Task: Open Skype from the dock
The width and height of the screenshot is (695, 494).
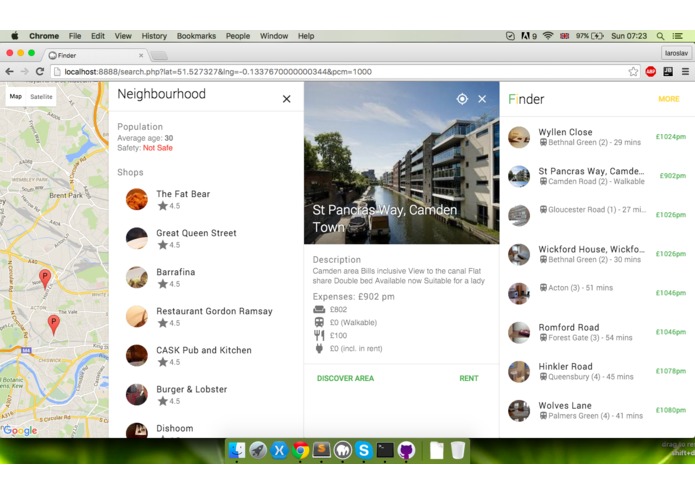Action: (x=364, y=450)
